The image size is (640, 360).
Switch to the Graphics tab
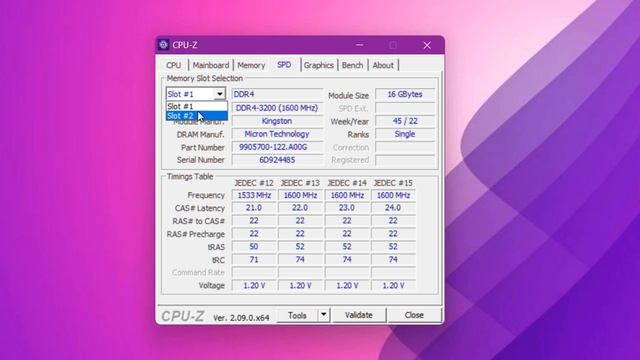click(318, 65)
